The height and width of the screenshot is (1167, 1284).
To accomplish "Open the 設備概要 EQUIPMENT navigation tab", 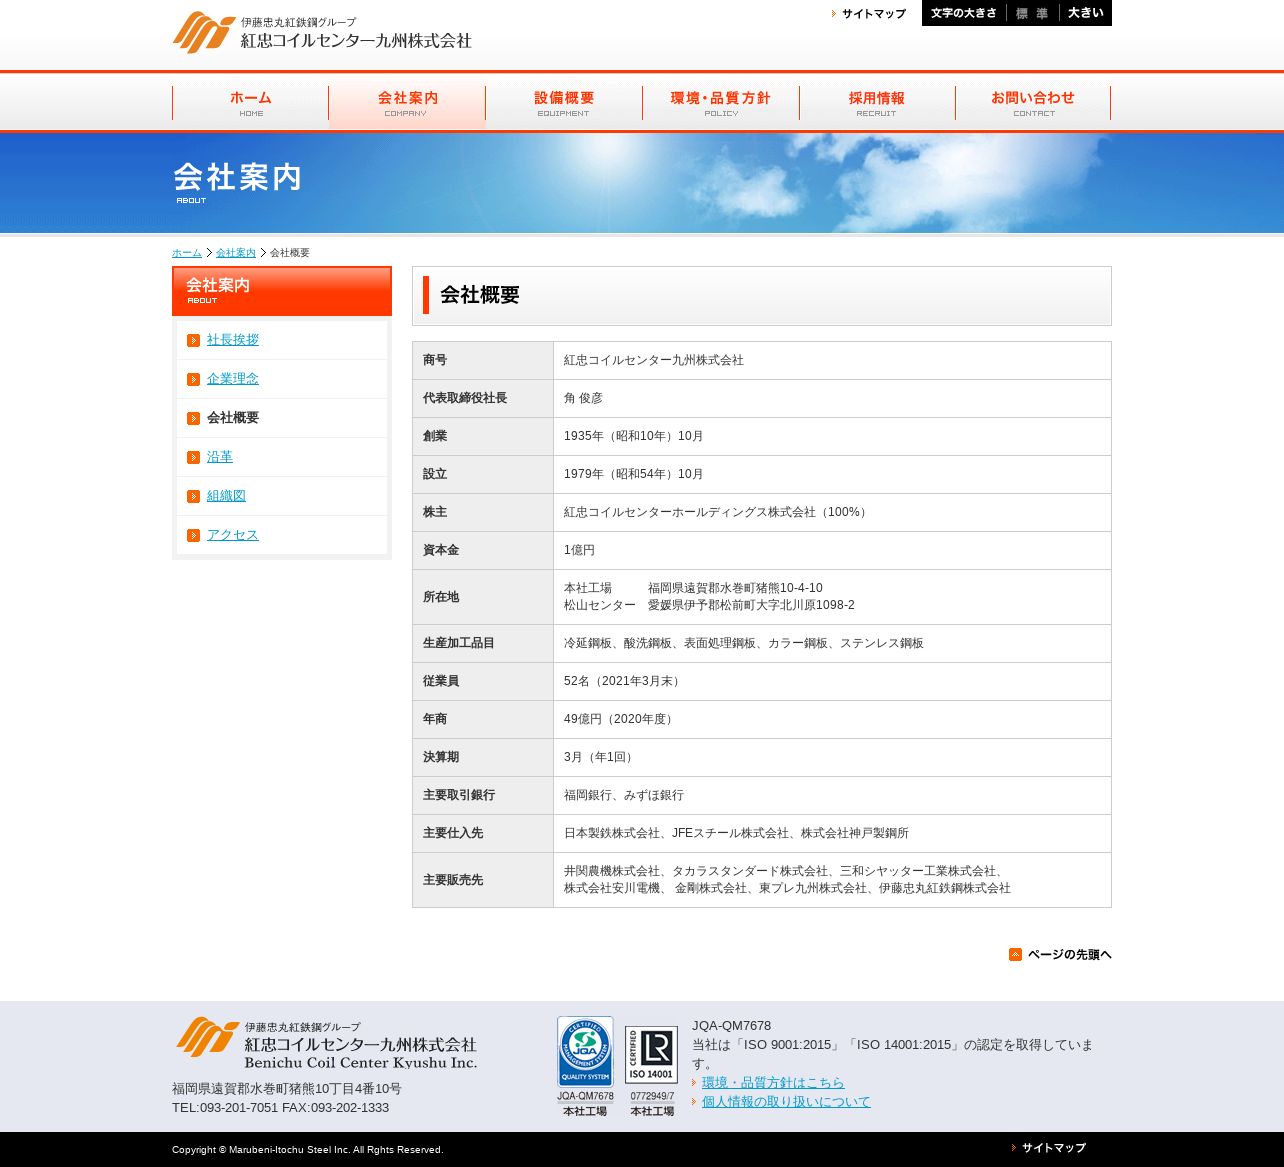I will point(564,103).
